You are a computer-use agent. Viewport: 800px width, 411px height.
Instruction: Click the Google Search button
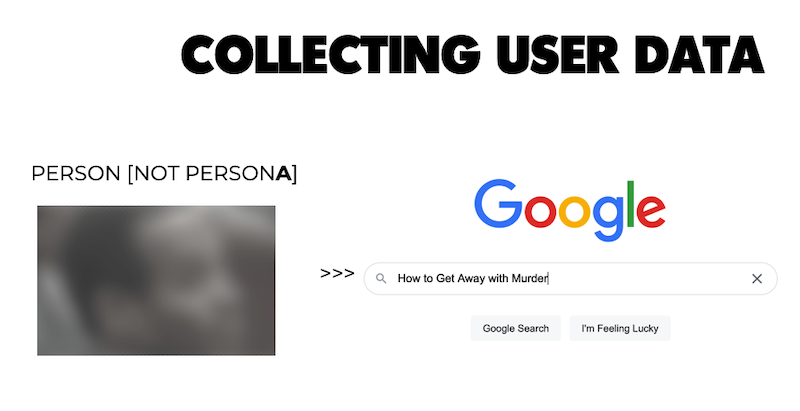coord(516,328)
